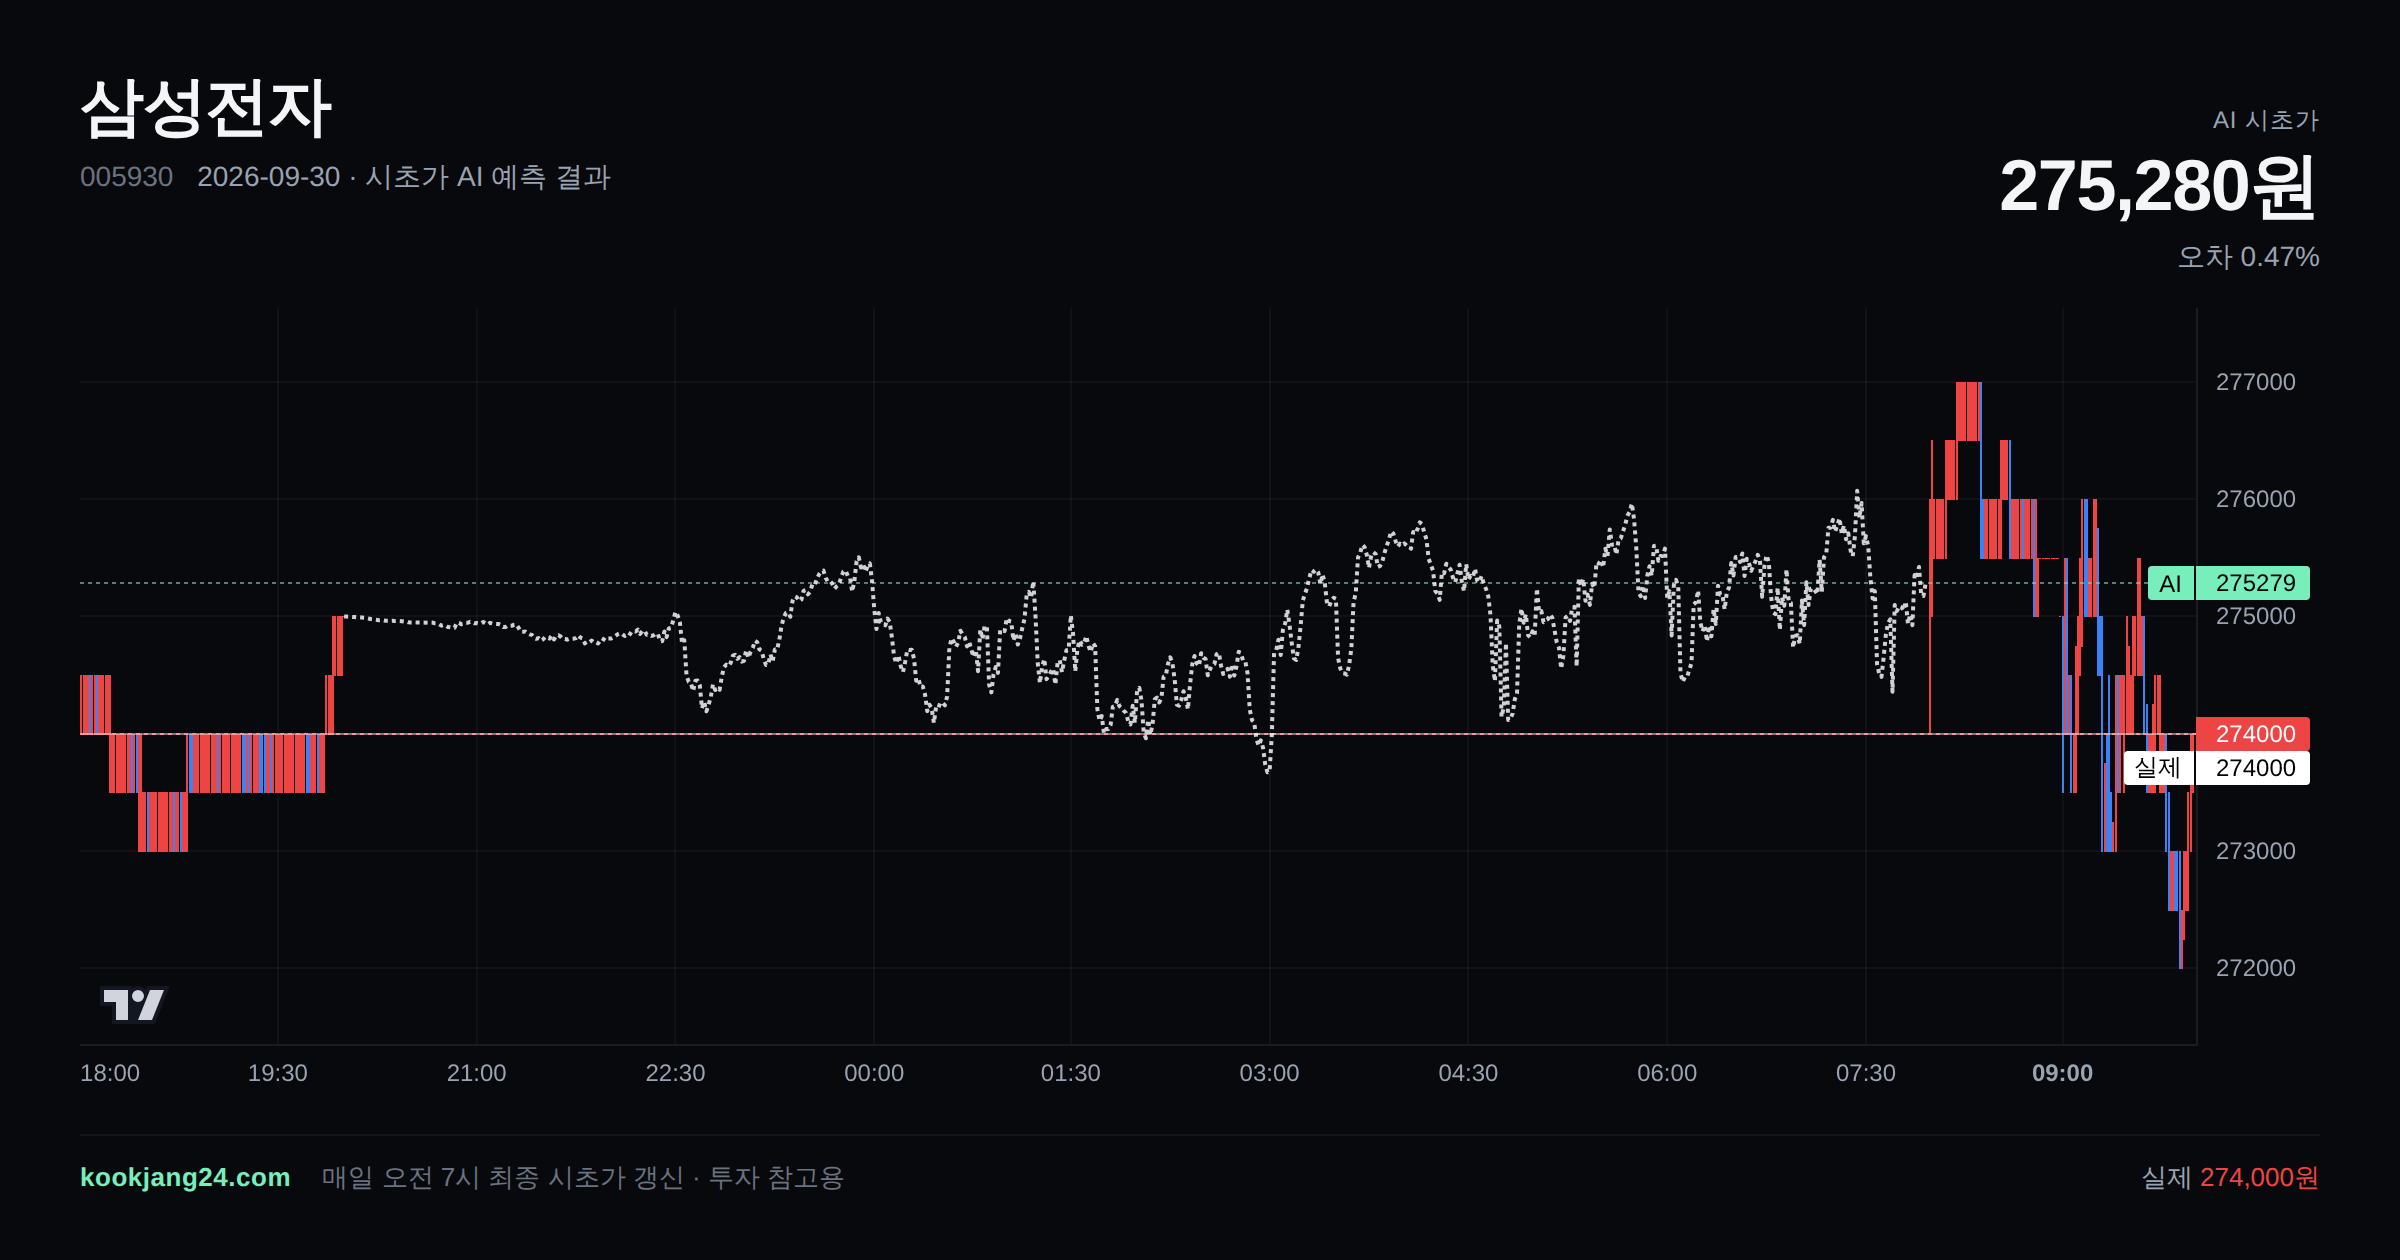Click the 00:00 time axis label

[x=874, y=1073]
